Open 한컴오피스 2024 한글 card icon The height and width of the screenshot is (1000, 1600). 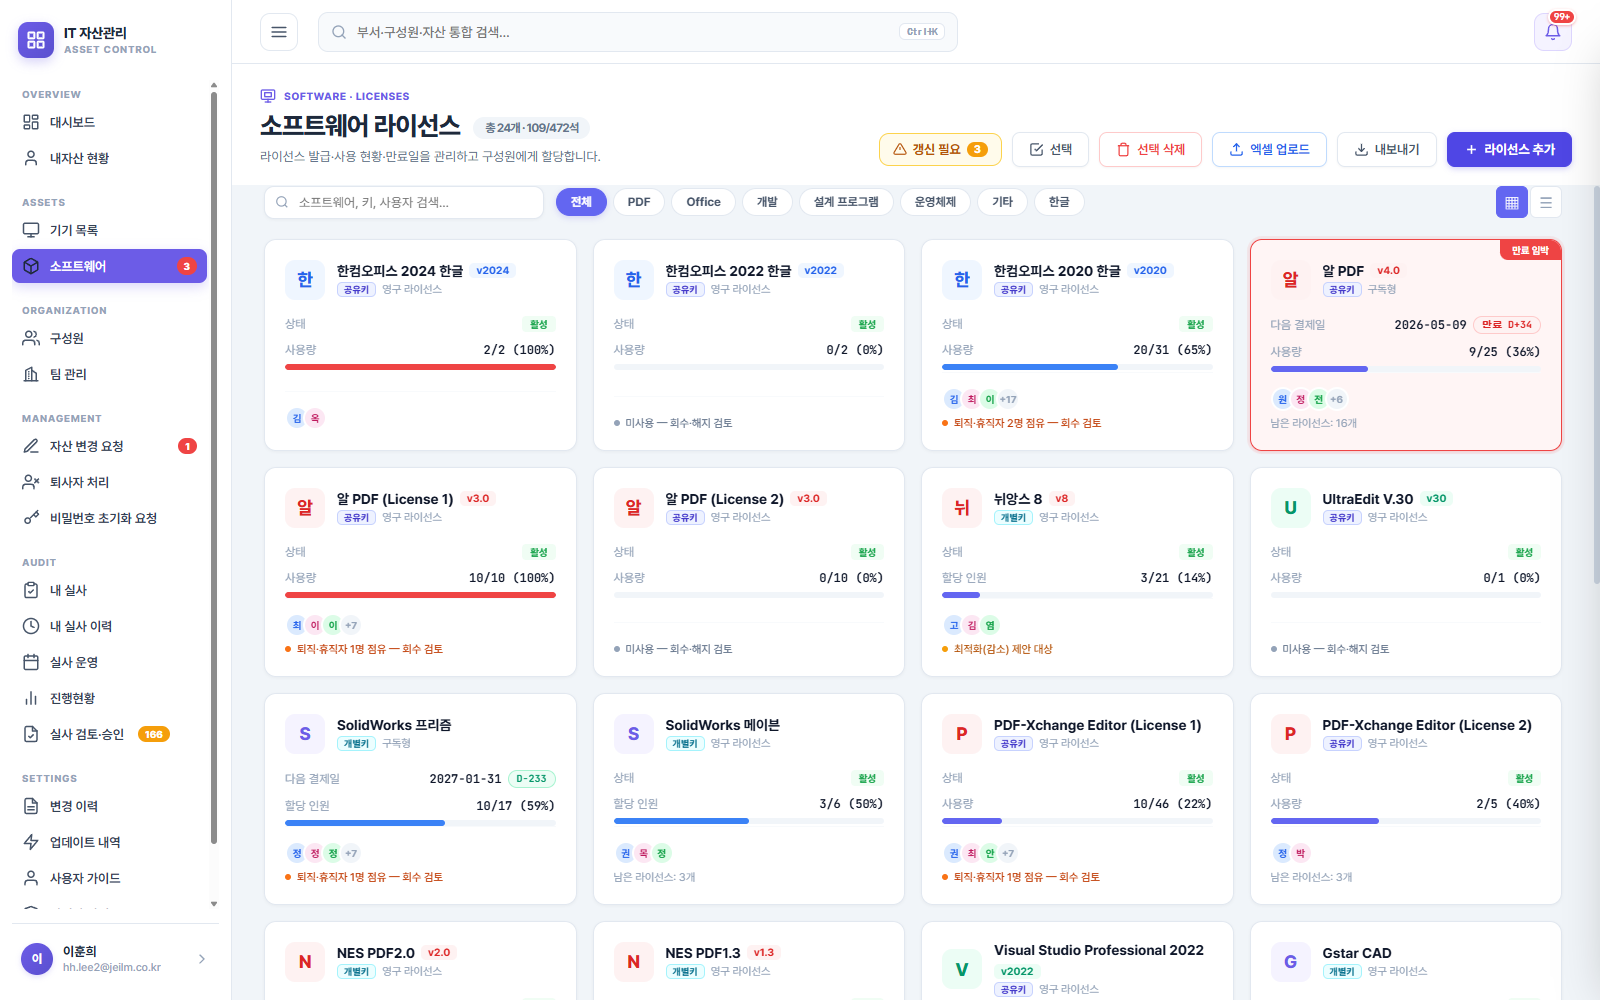[x=305, y=280]
